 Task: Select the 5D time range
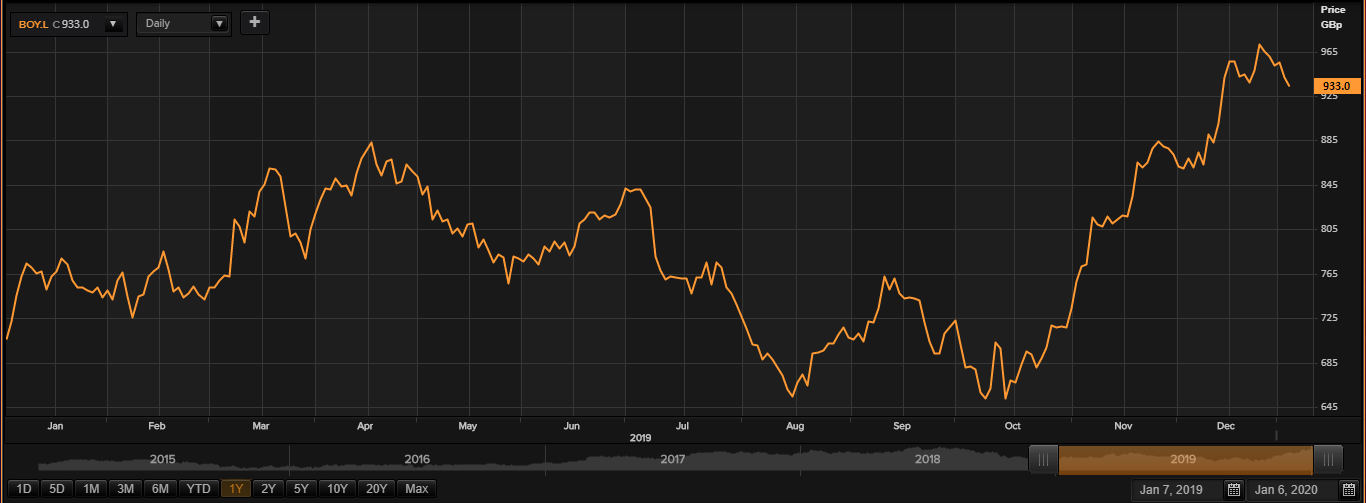pyautogui.click(x=57, y=489)
